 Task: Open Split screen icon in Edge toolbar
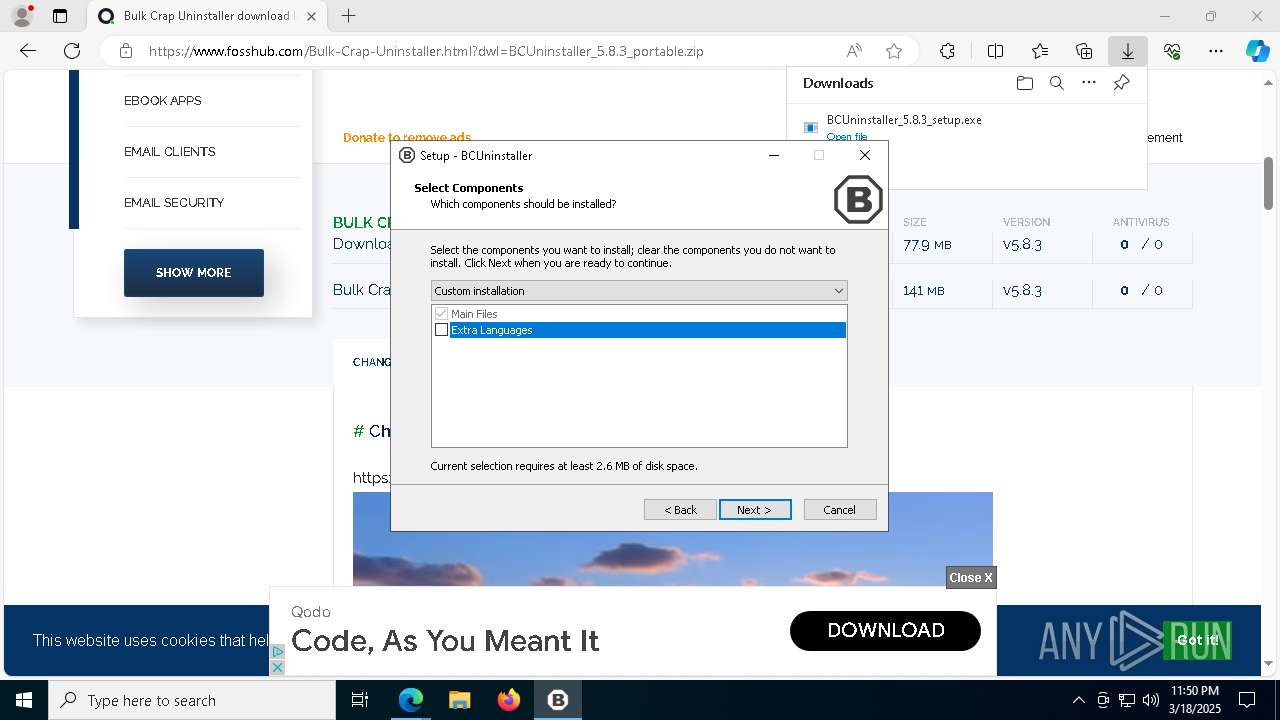995,51
